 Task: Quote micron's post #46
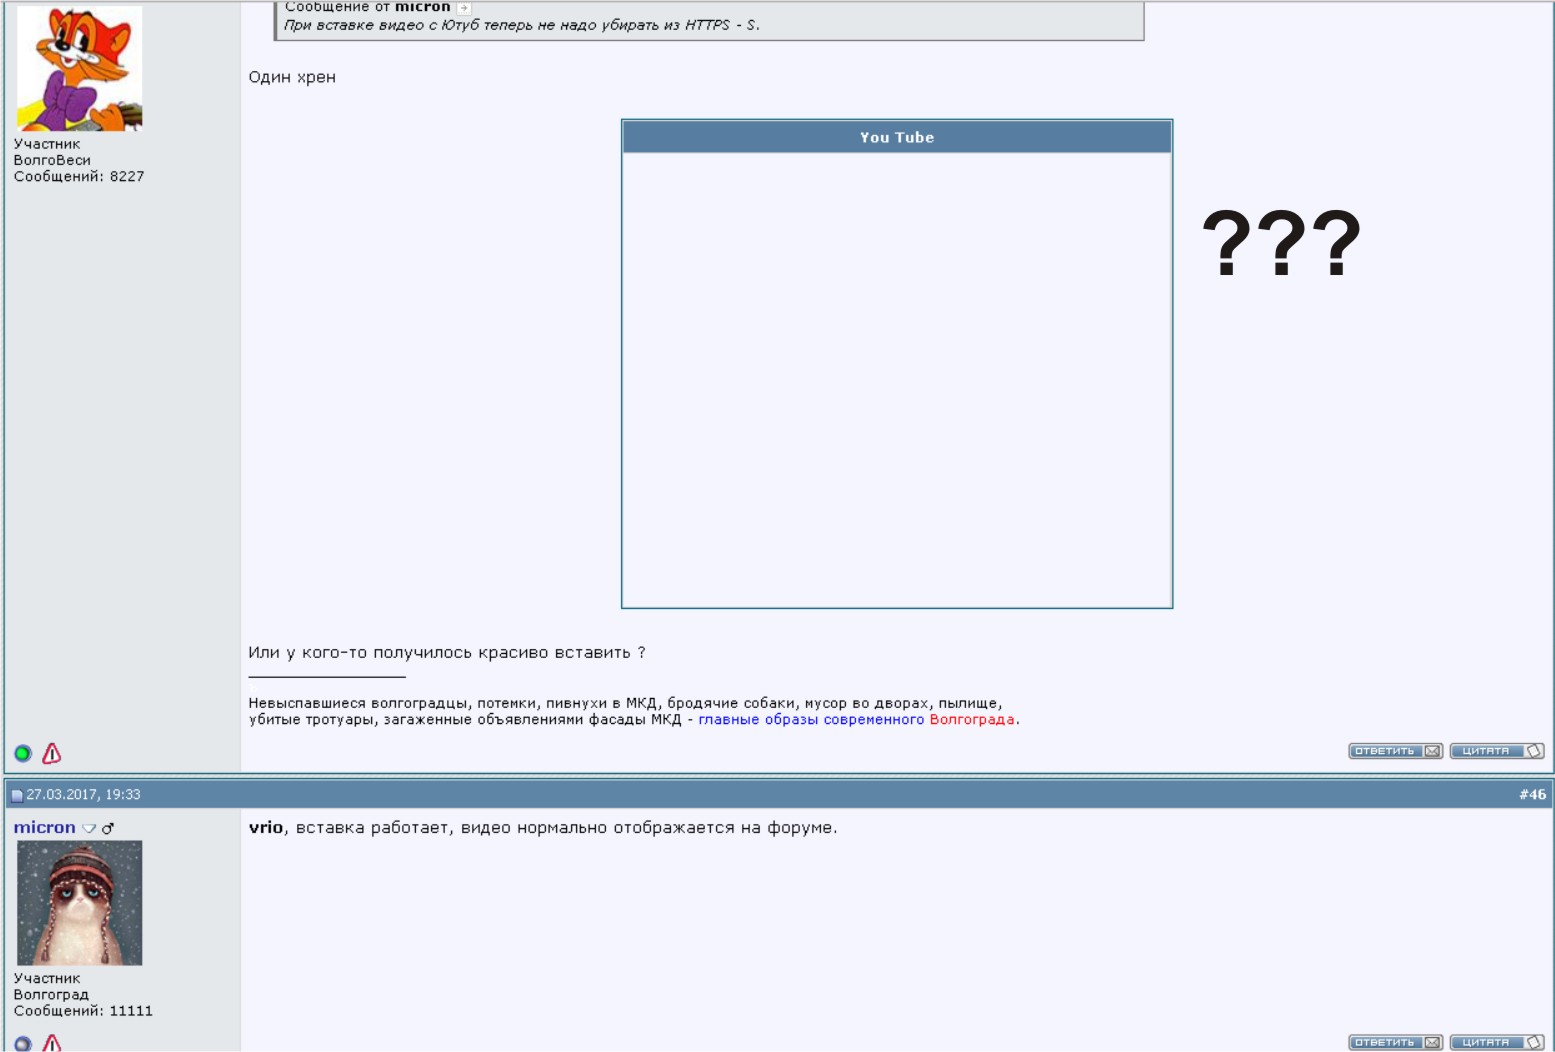coord(1497,1043)
